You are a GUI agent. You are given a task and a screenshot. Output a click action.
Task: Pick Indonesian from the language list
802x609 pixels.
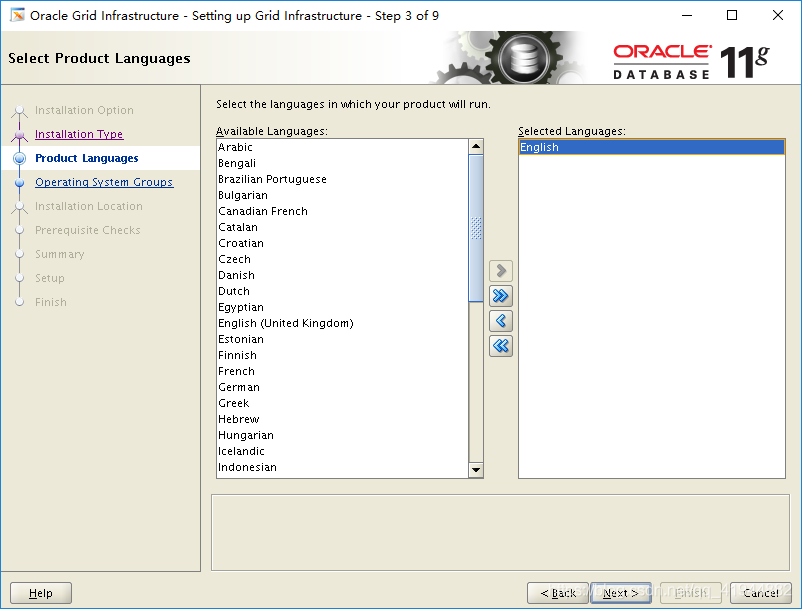pos(342,467)
